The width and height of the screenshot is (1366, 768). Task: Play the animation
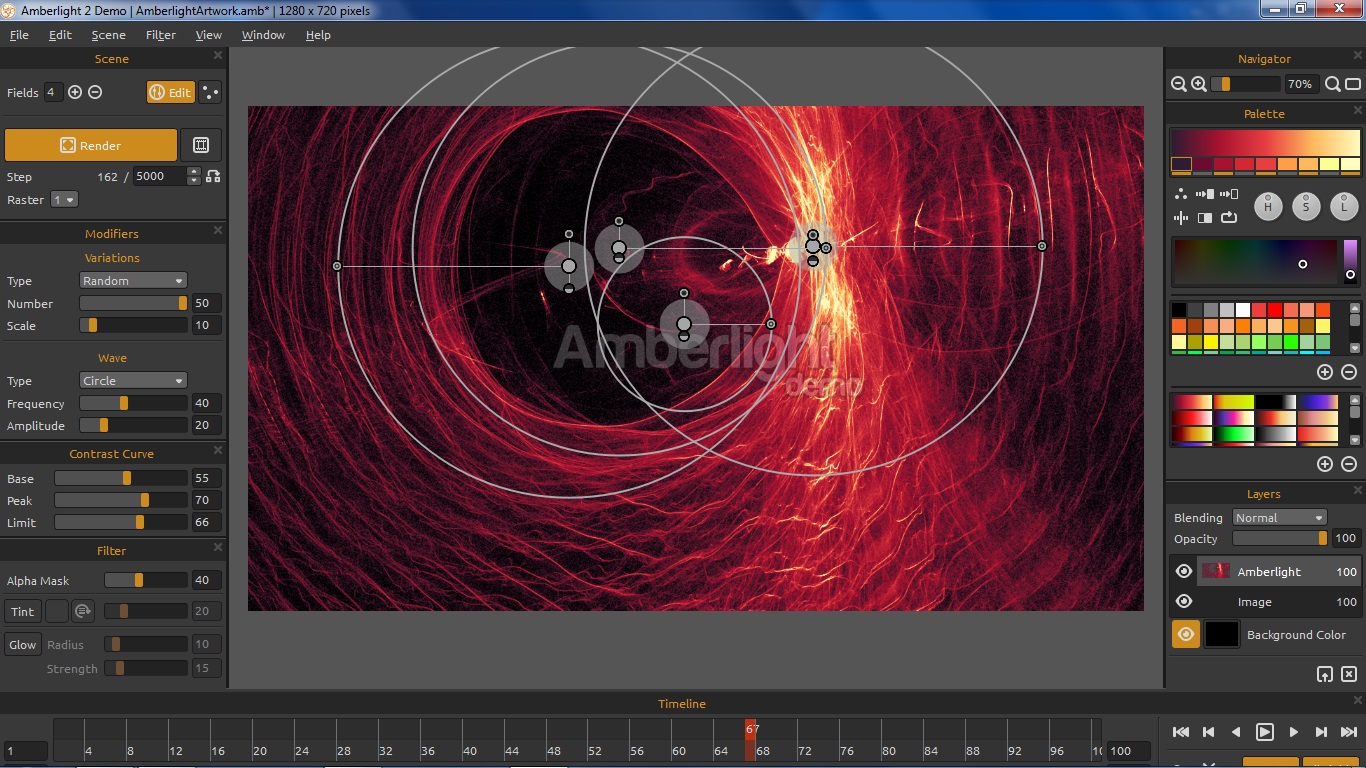(1265, 732)
